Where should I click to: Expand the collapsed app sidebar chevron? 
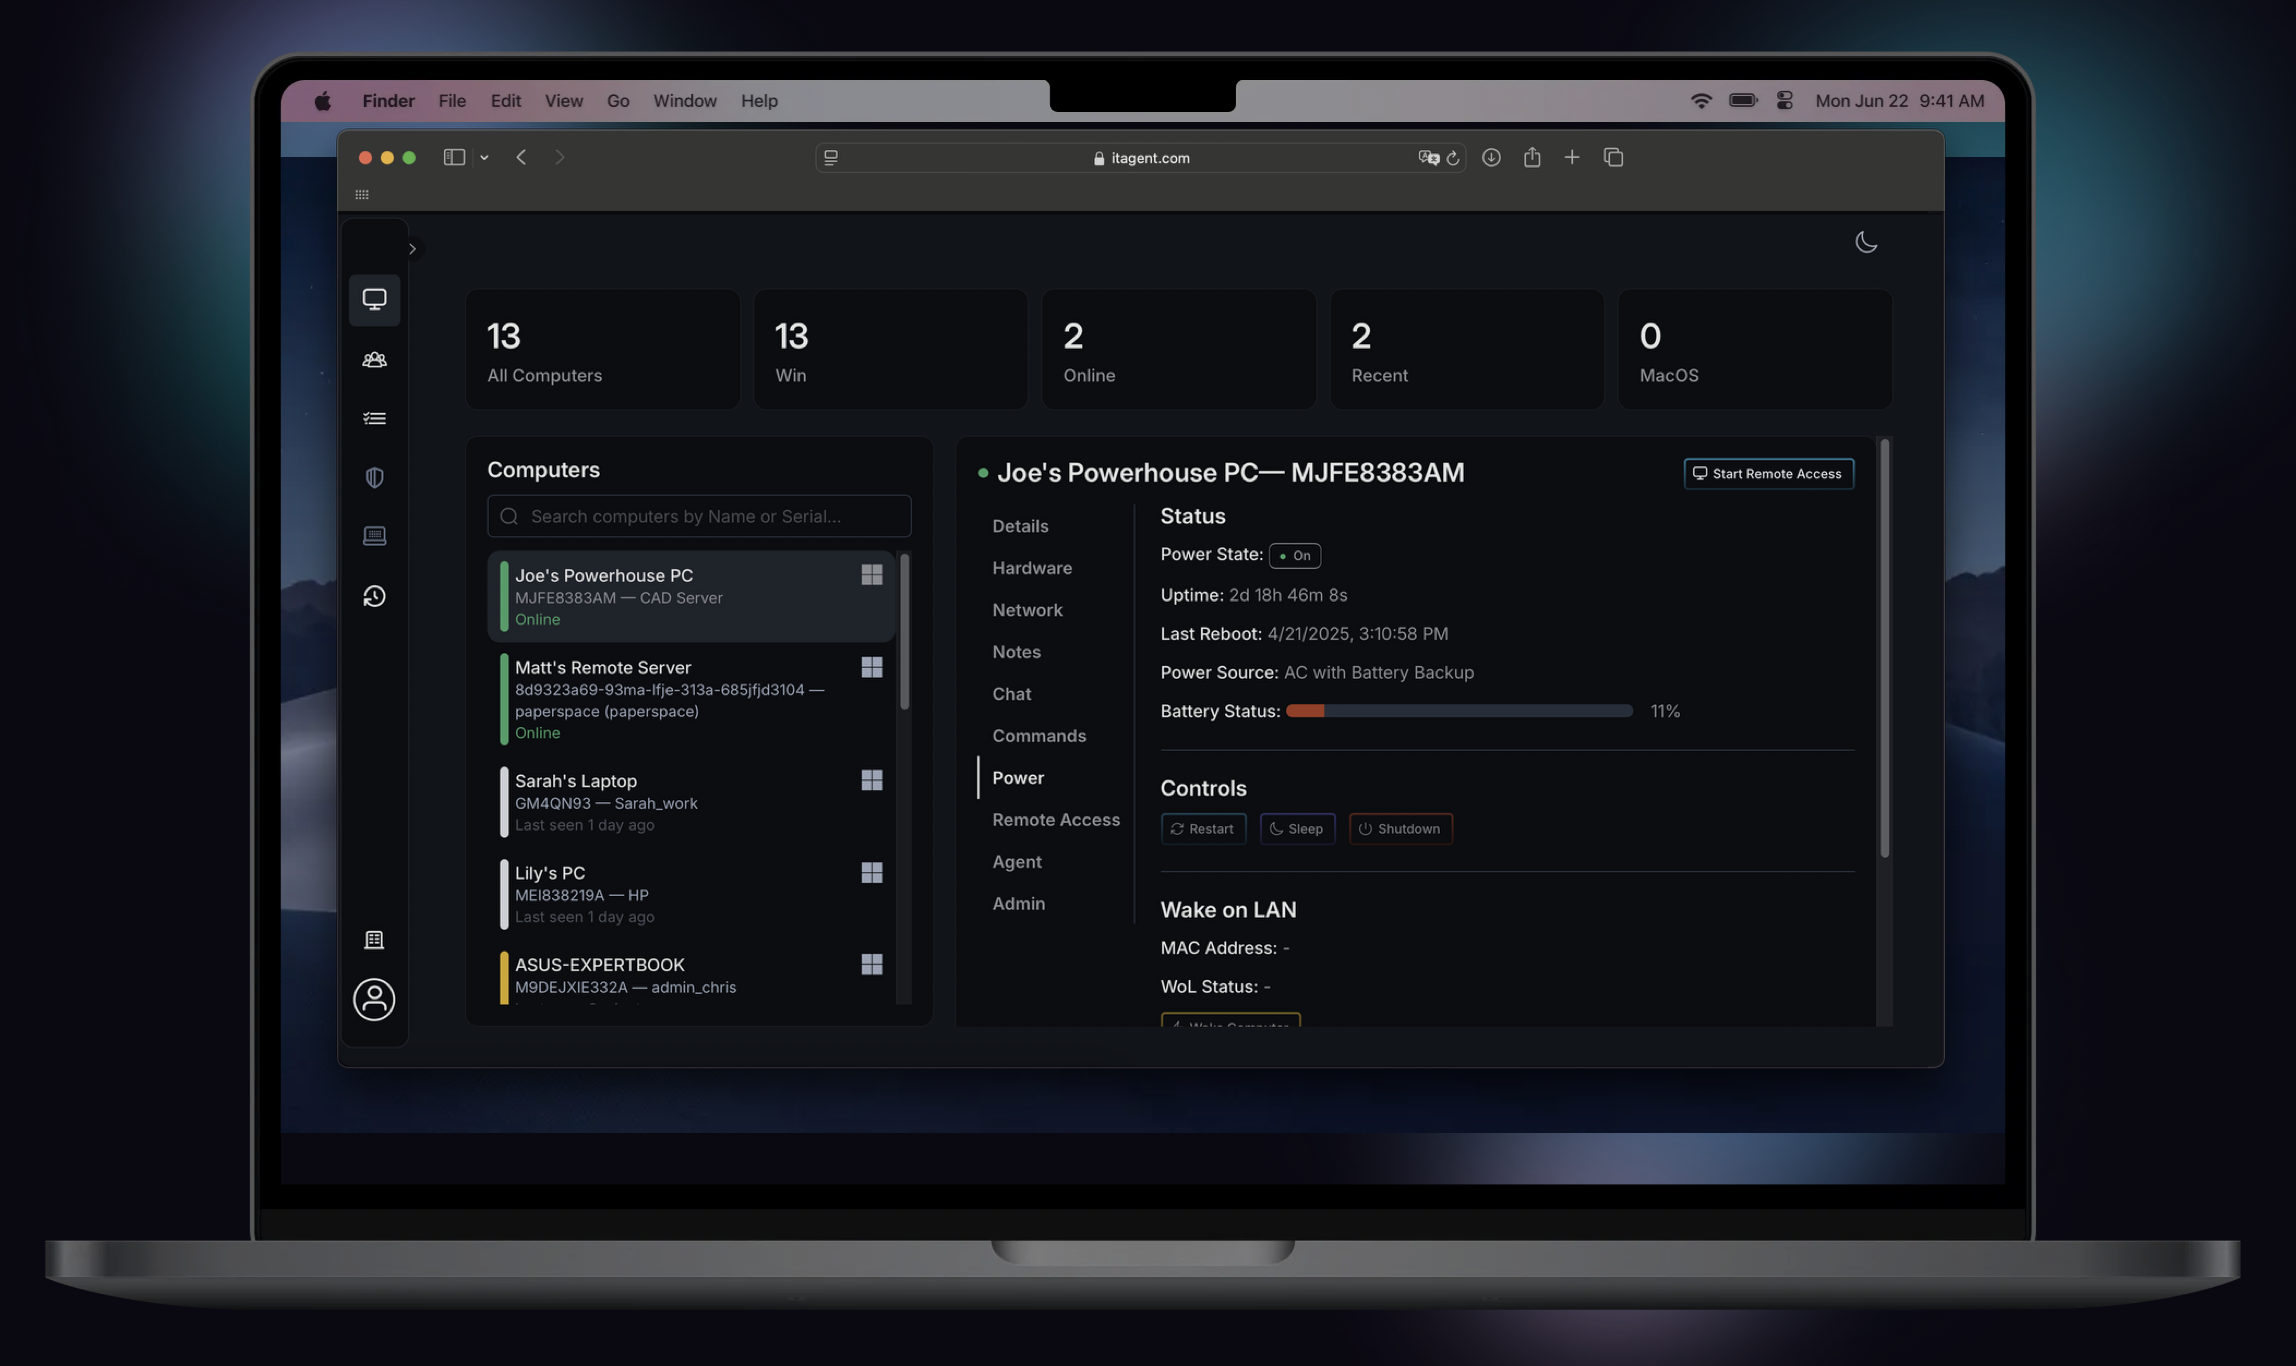412,249
